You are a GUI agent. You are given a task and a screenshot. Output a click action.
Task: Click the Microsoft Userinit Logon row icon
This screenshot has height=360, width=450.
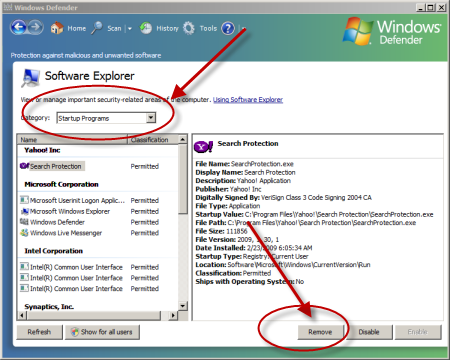[x=24, y=200]
